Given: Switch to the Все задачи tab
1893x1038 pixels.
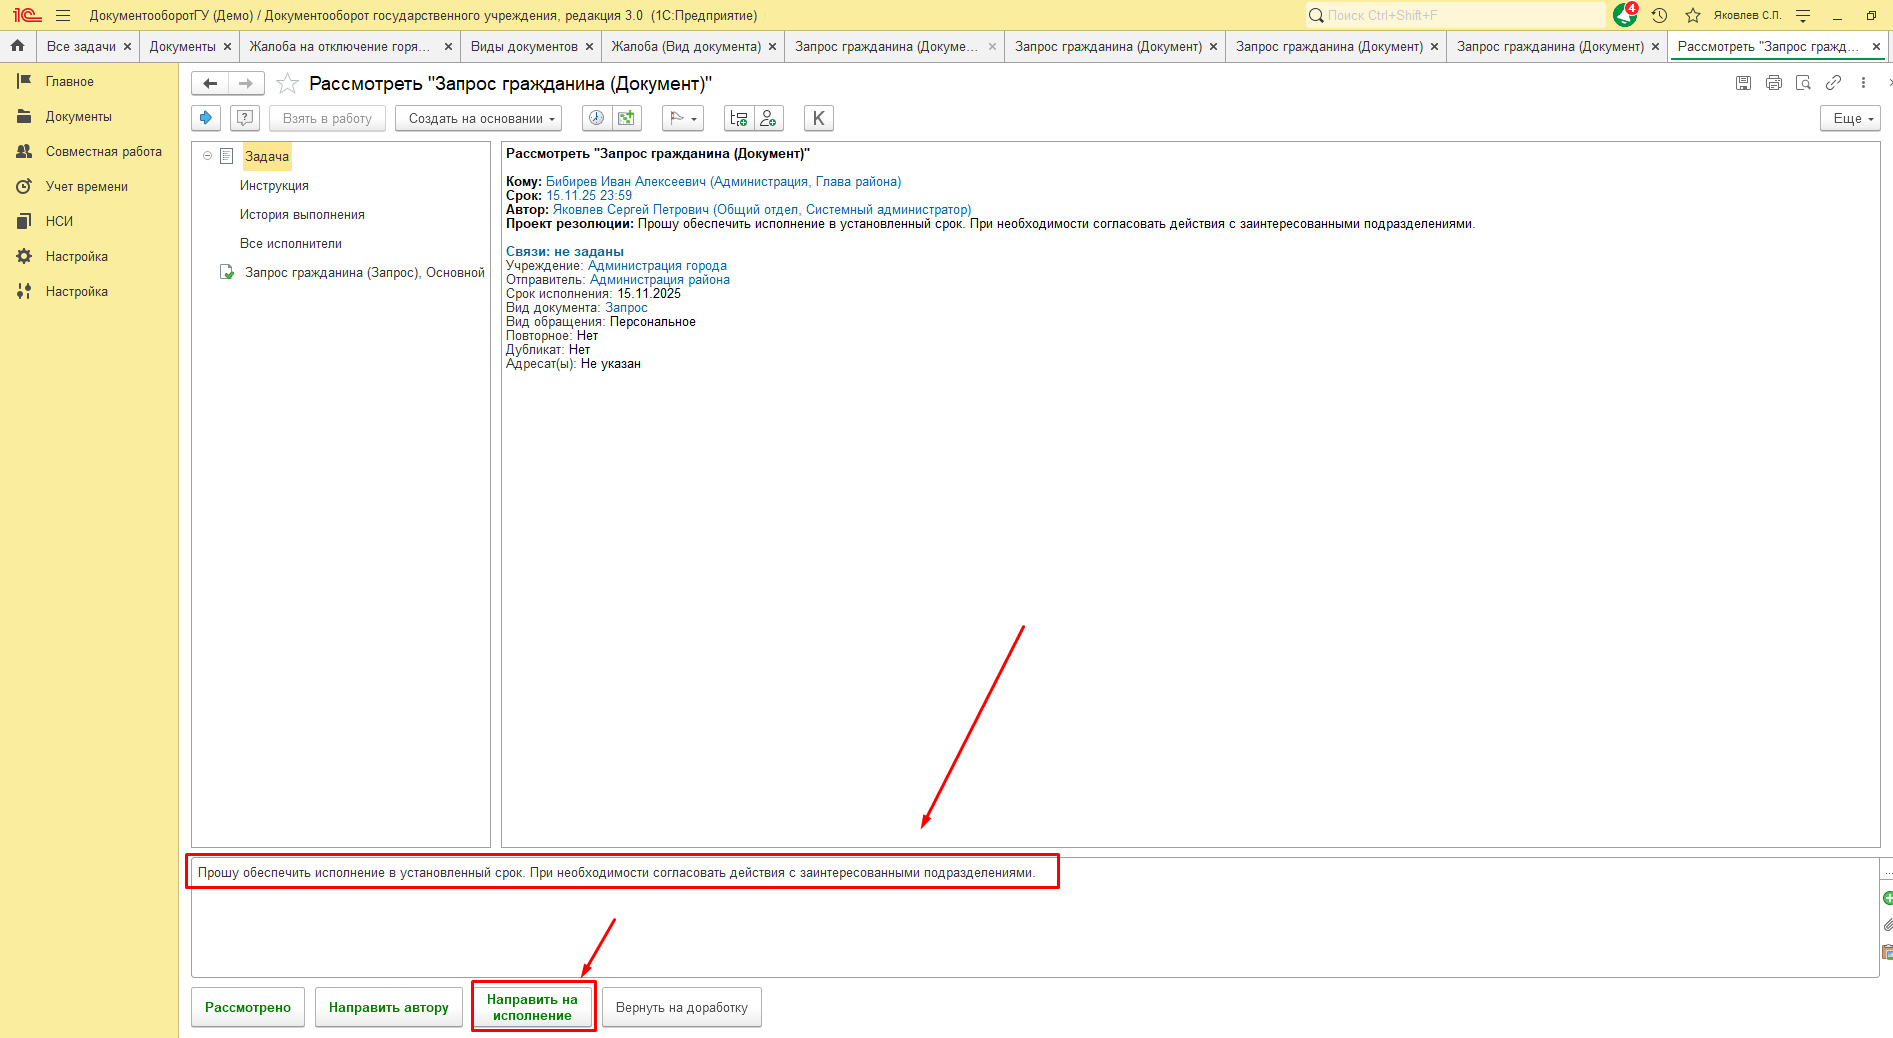Looking at the screenshot, I should point(81,46).
